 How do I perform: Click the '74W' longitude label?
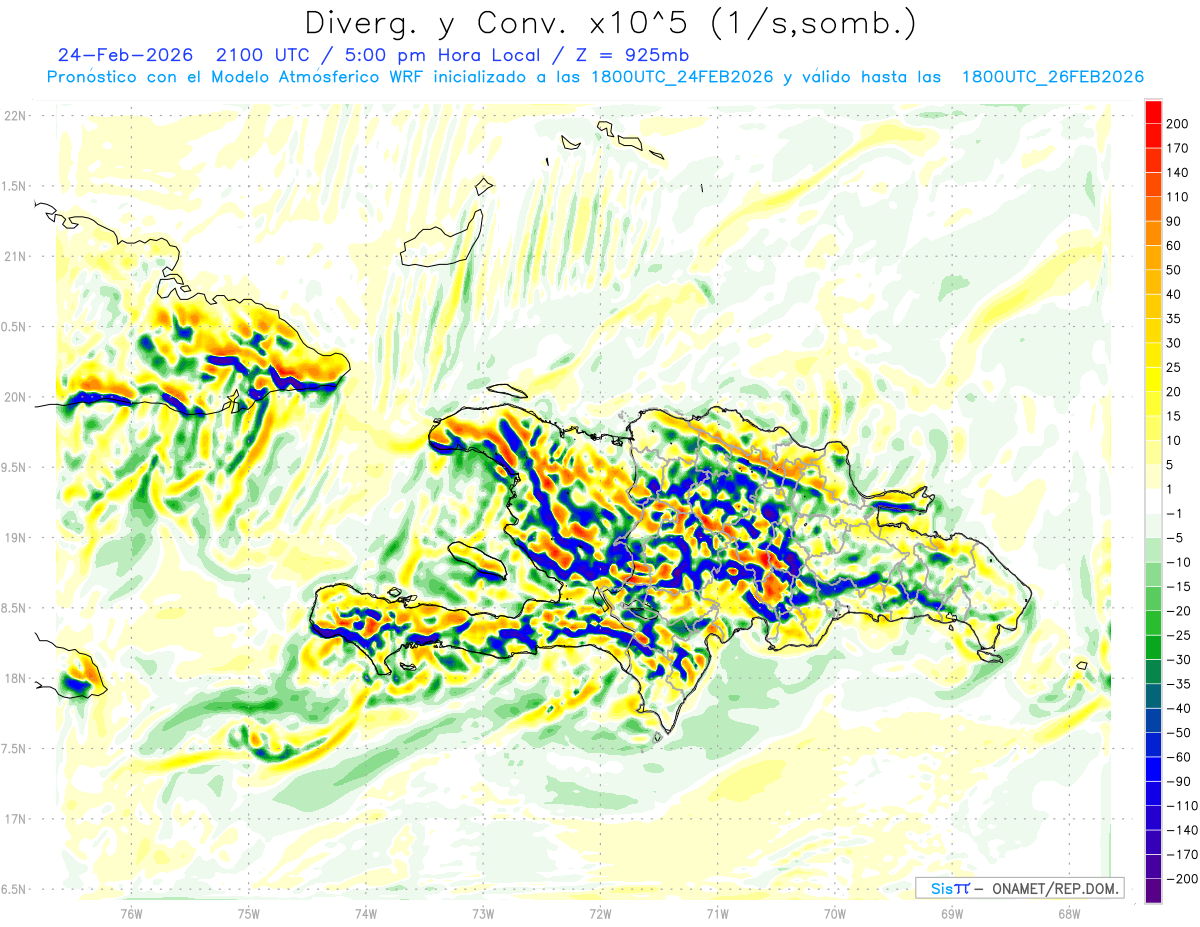365,912
